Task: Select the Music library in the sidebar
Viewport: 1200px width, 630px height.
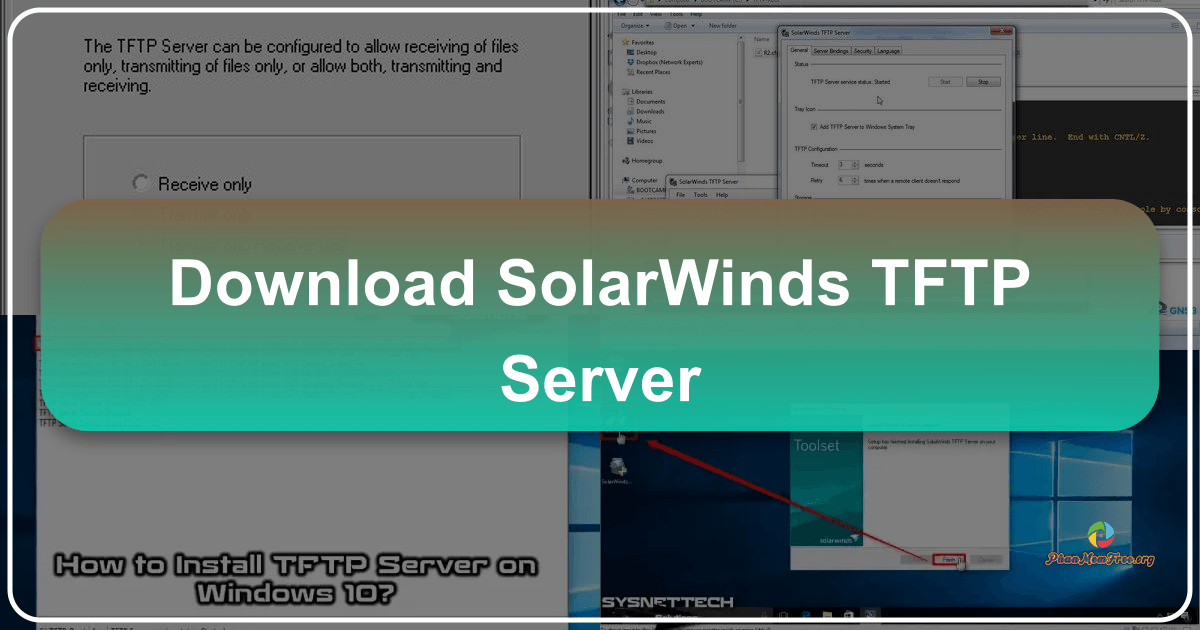Action: pos(644,121)
